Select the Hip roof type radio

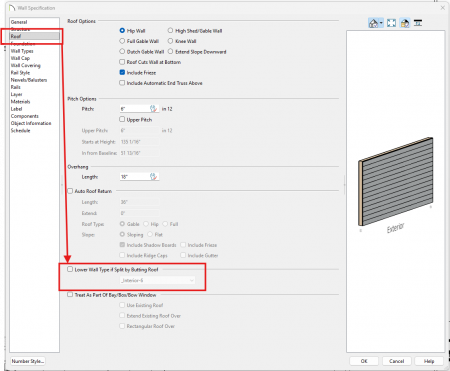146,224
